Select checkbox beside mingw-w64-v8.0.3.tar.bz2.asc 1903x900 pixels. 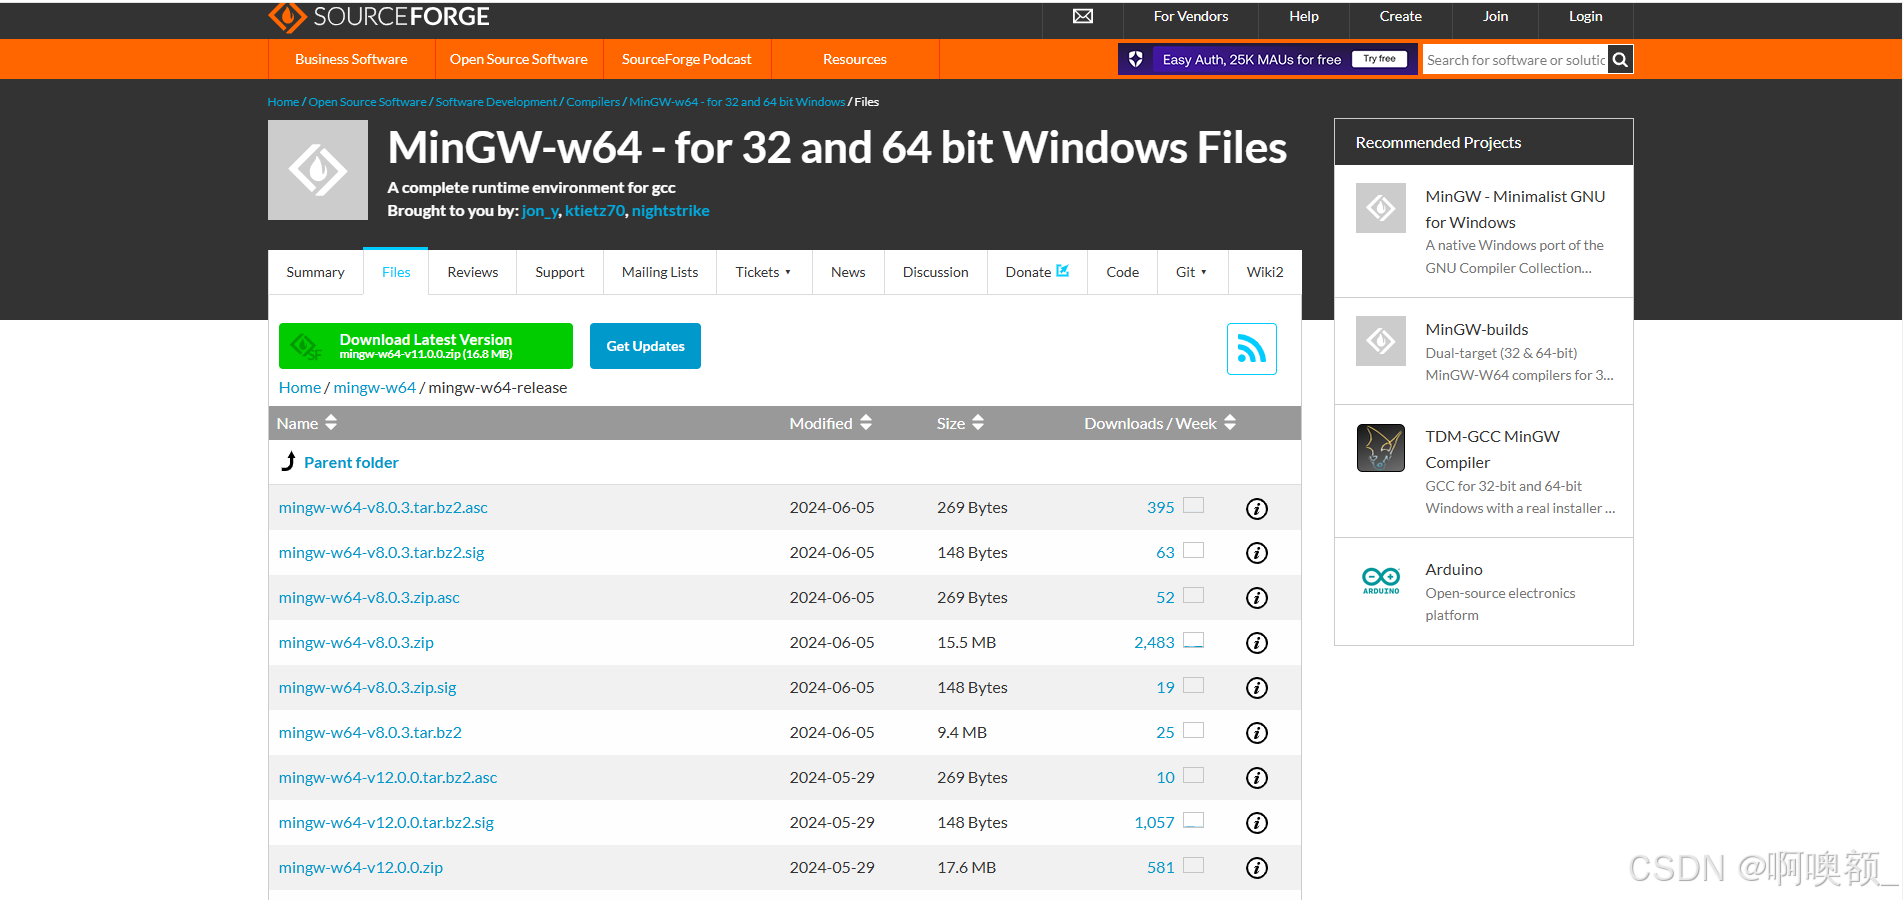click(1193, 504)
